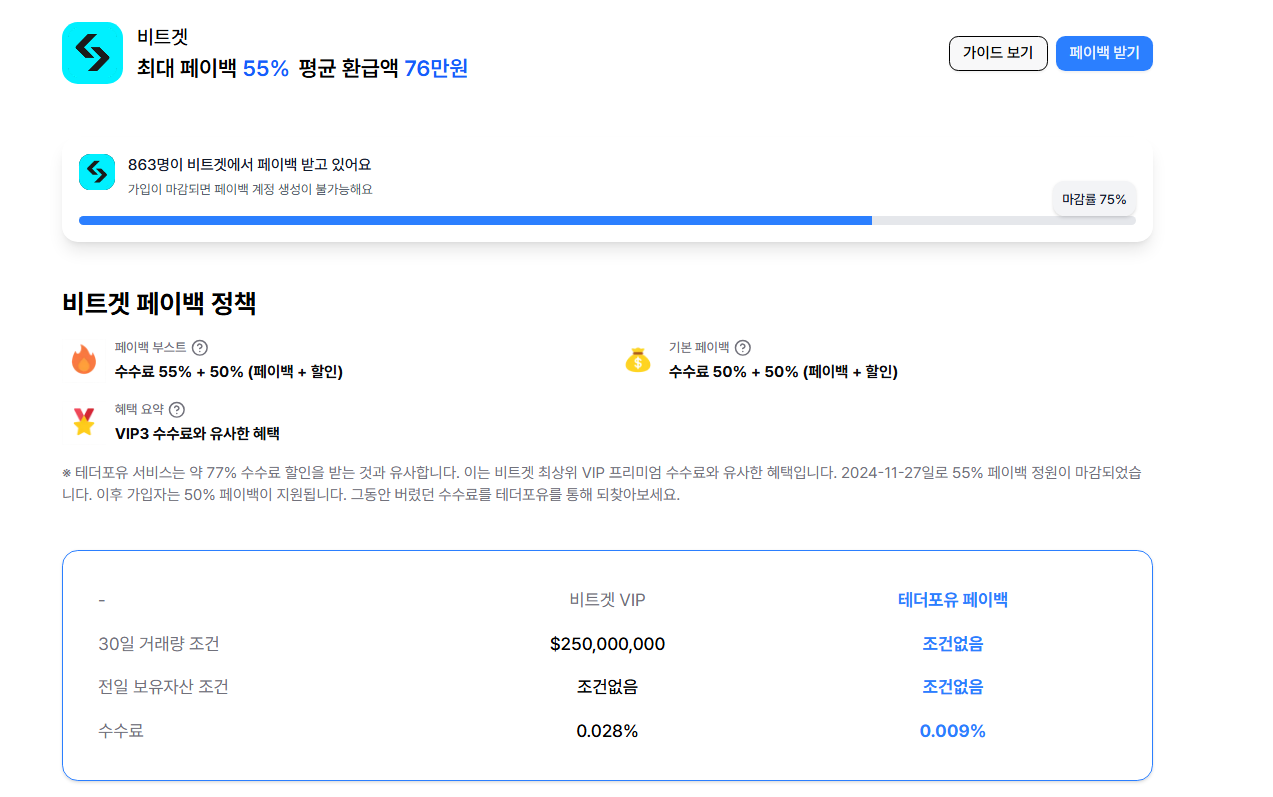The width and height of the screenshot is (1273, 797).
Task: Click the 전일 보유자산 조건 row label
Action: 164,687
